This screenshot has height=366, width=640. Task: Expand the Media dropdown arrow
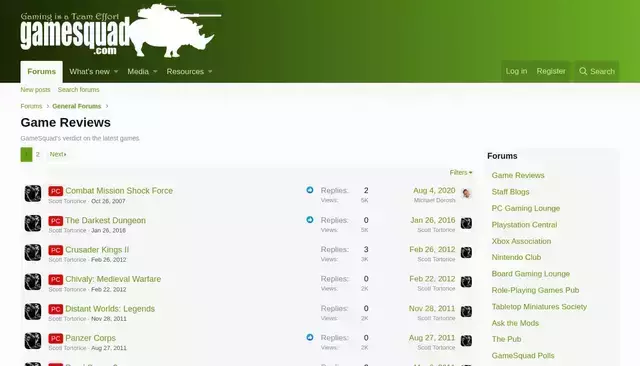point(155,72)
